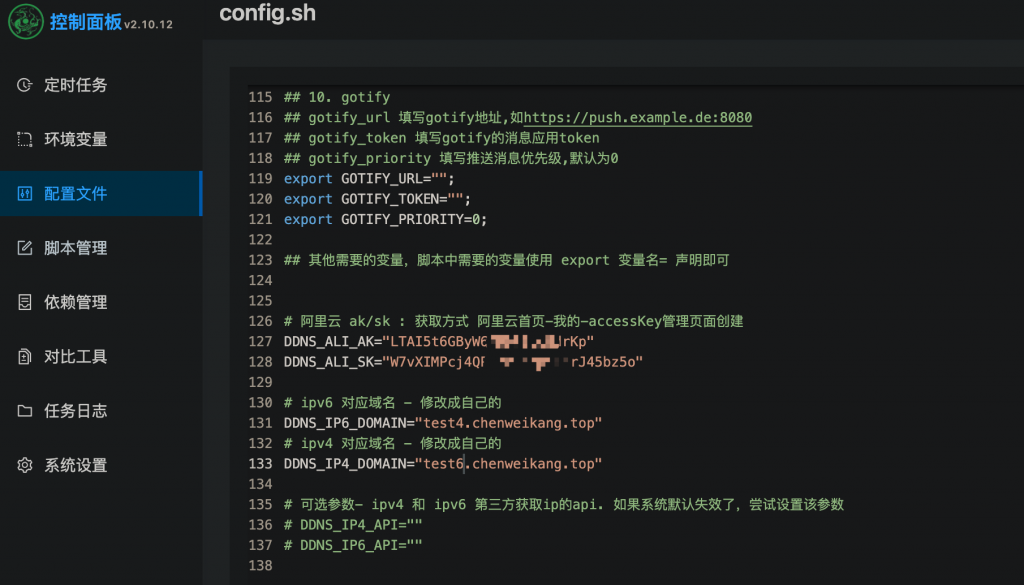Click the 依赖管理 sidebar icon
1024x585 pixels.
25,302
